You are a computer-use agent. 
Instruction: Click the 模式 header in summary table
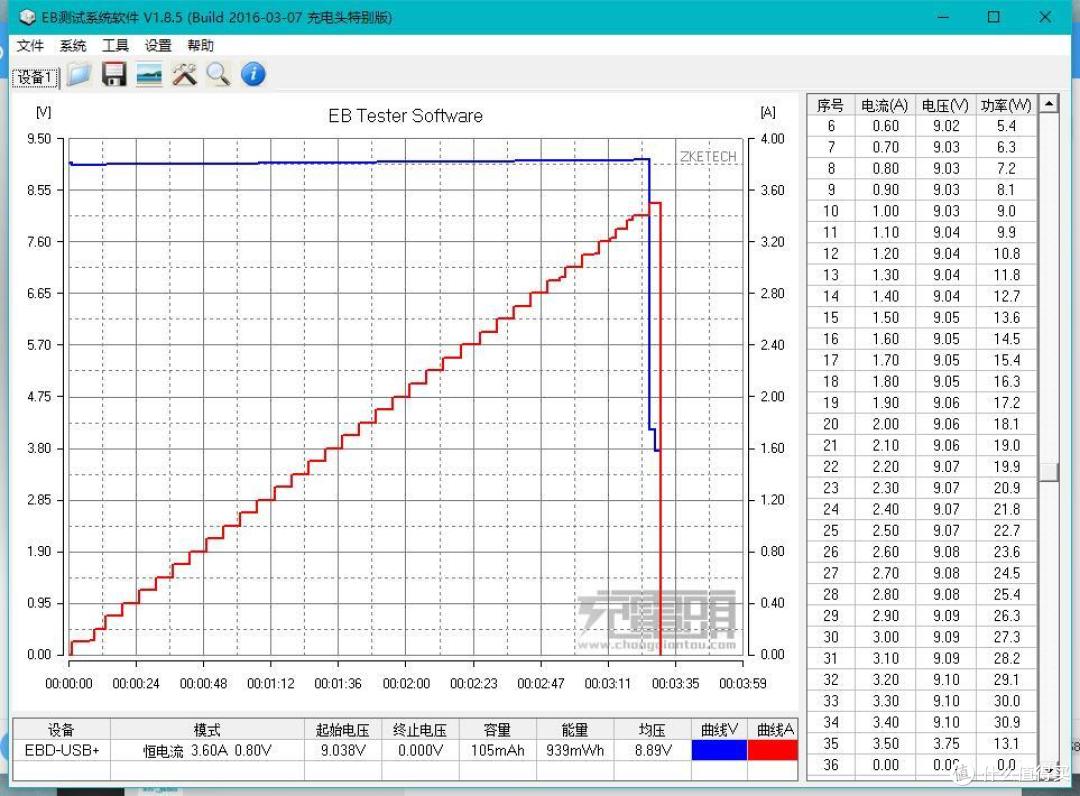click(x=207, y=729)
